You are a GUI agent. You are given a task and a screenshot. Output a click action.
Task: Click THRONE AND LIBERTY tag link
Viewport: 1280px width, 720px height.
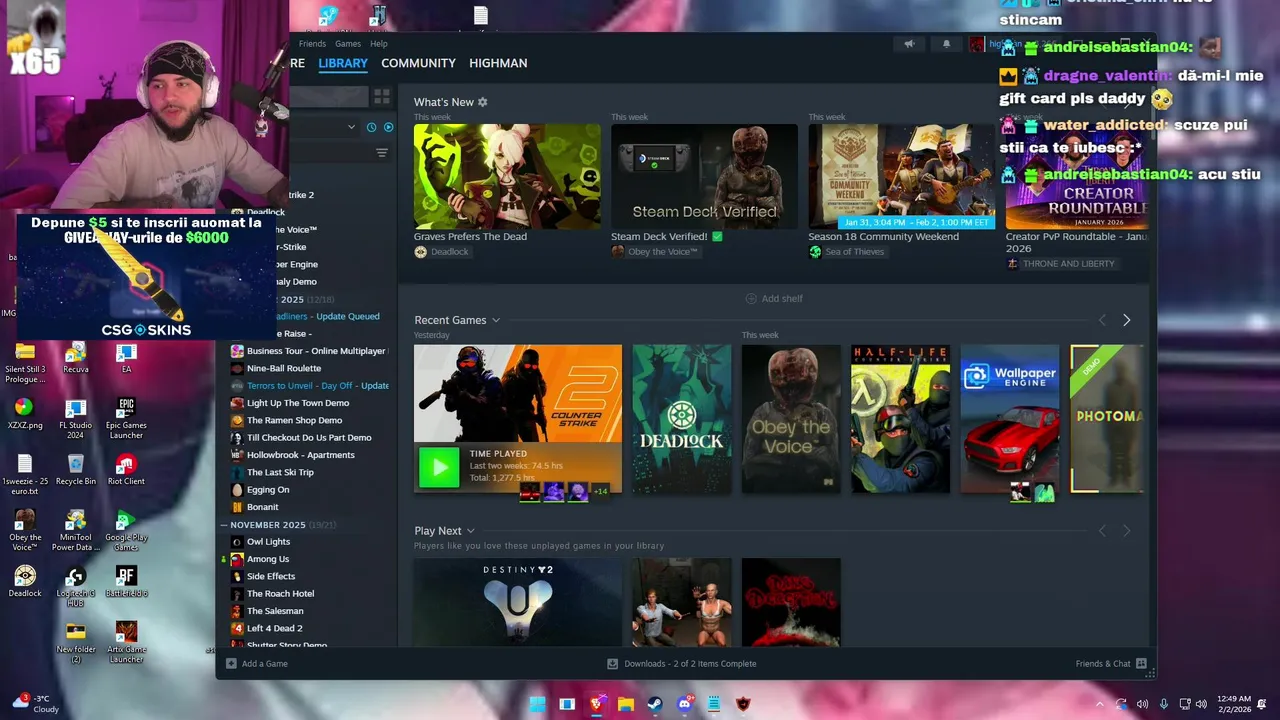click(x=1060, y=264)
